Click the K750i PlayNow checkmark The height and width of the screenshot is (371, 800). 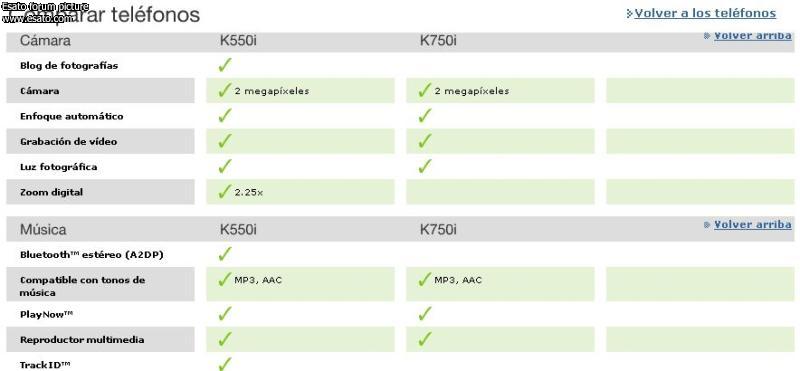(x=424, y=313)
